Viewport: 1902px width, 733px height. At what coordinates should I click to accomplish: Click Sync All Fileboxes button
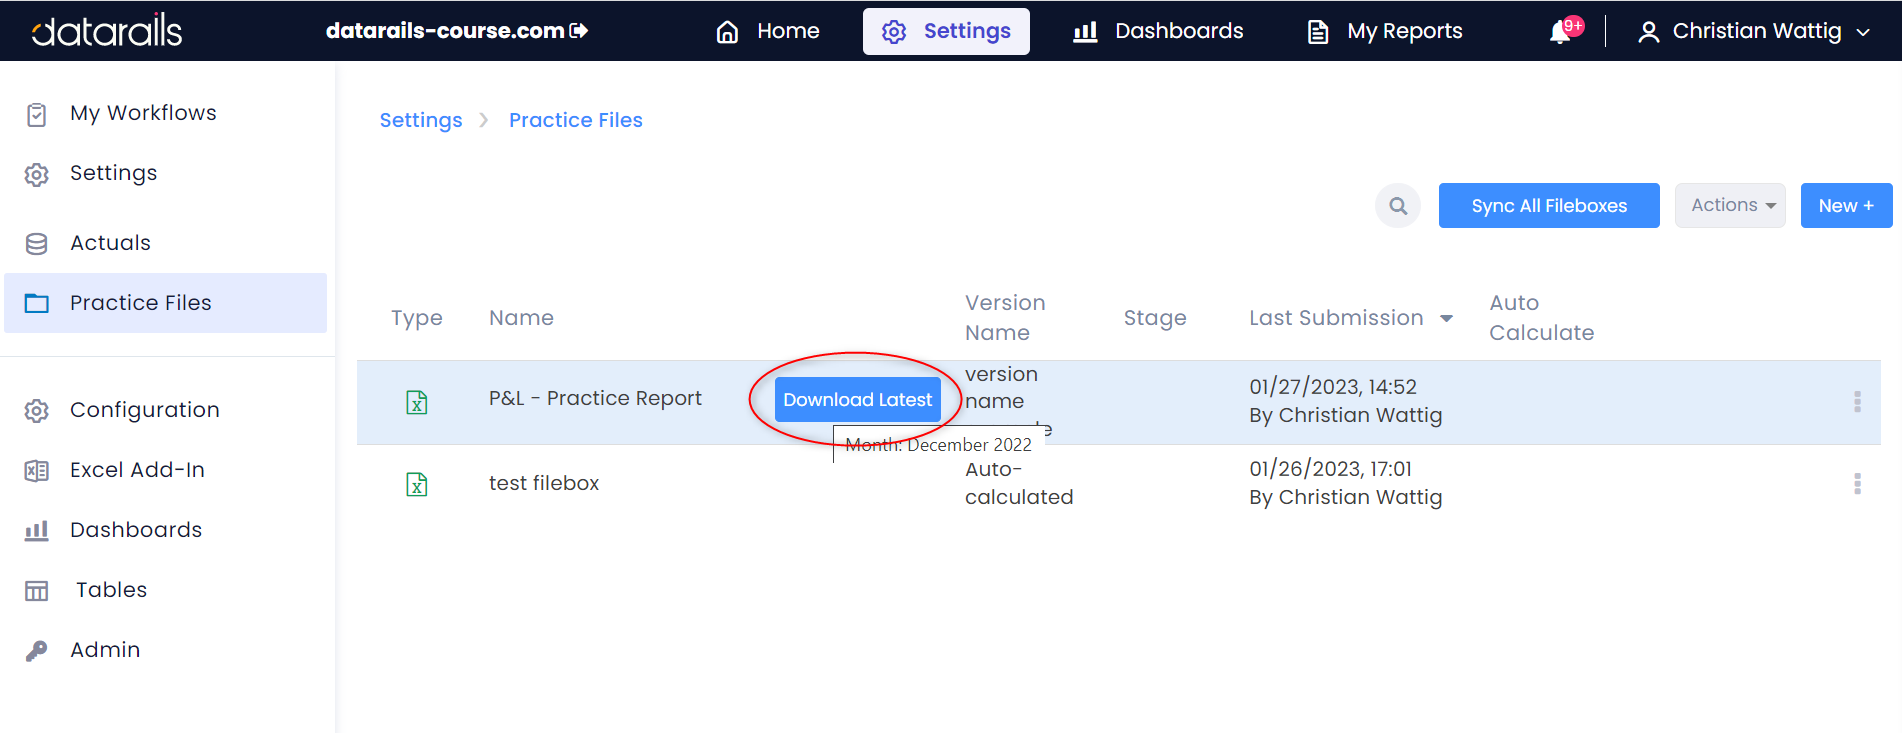pyautogui.click(x=1549, y=205)
